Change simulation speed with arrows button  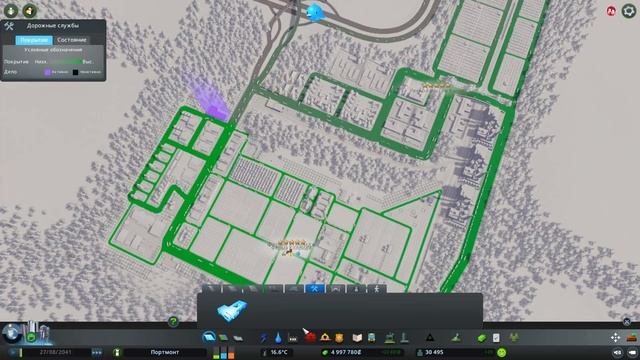coord(97,352)
